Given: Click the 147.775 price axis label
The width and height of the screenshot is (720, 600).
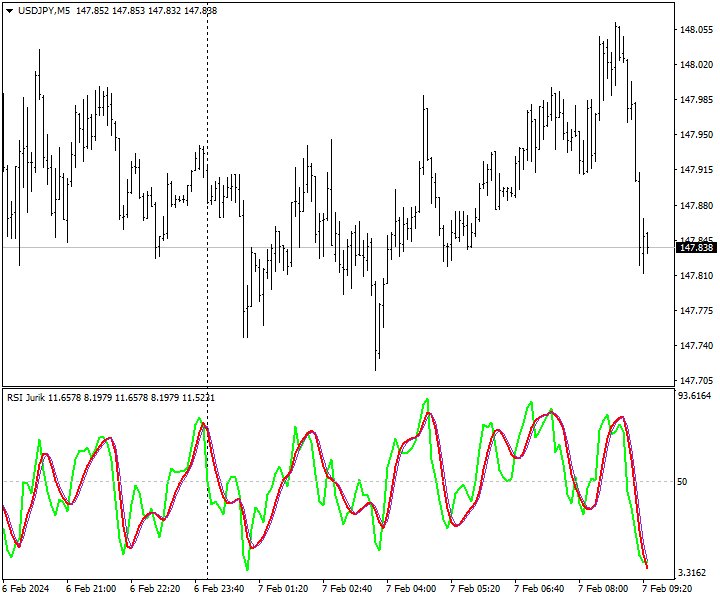Looking at the screenshot, I should tap(696, 311).
